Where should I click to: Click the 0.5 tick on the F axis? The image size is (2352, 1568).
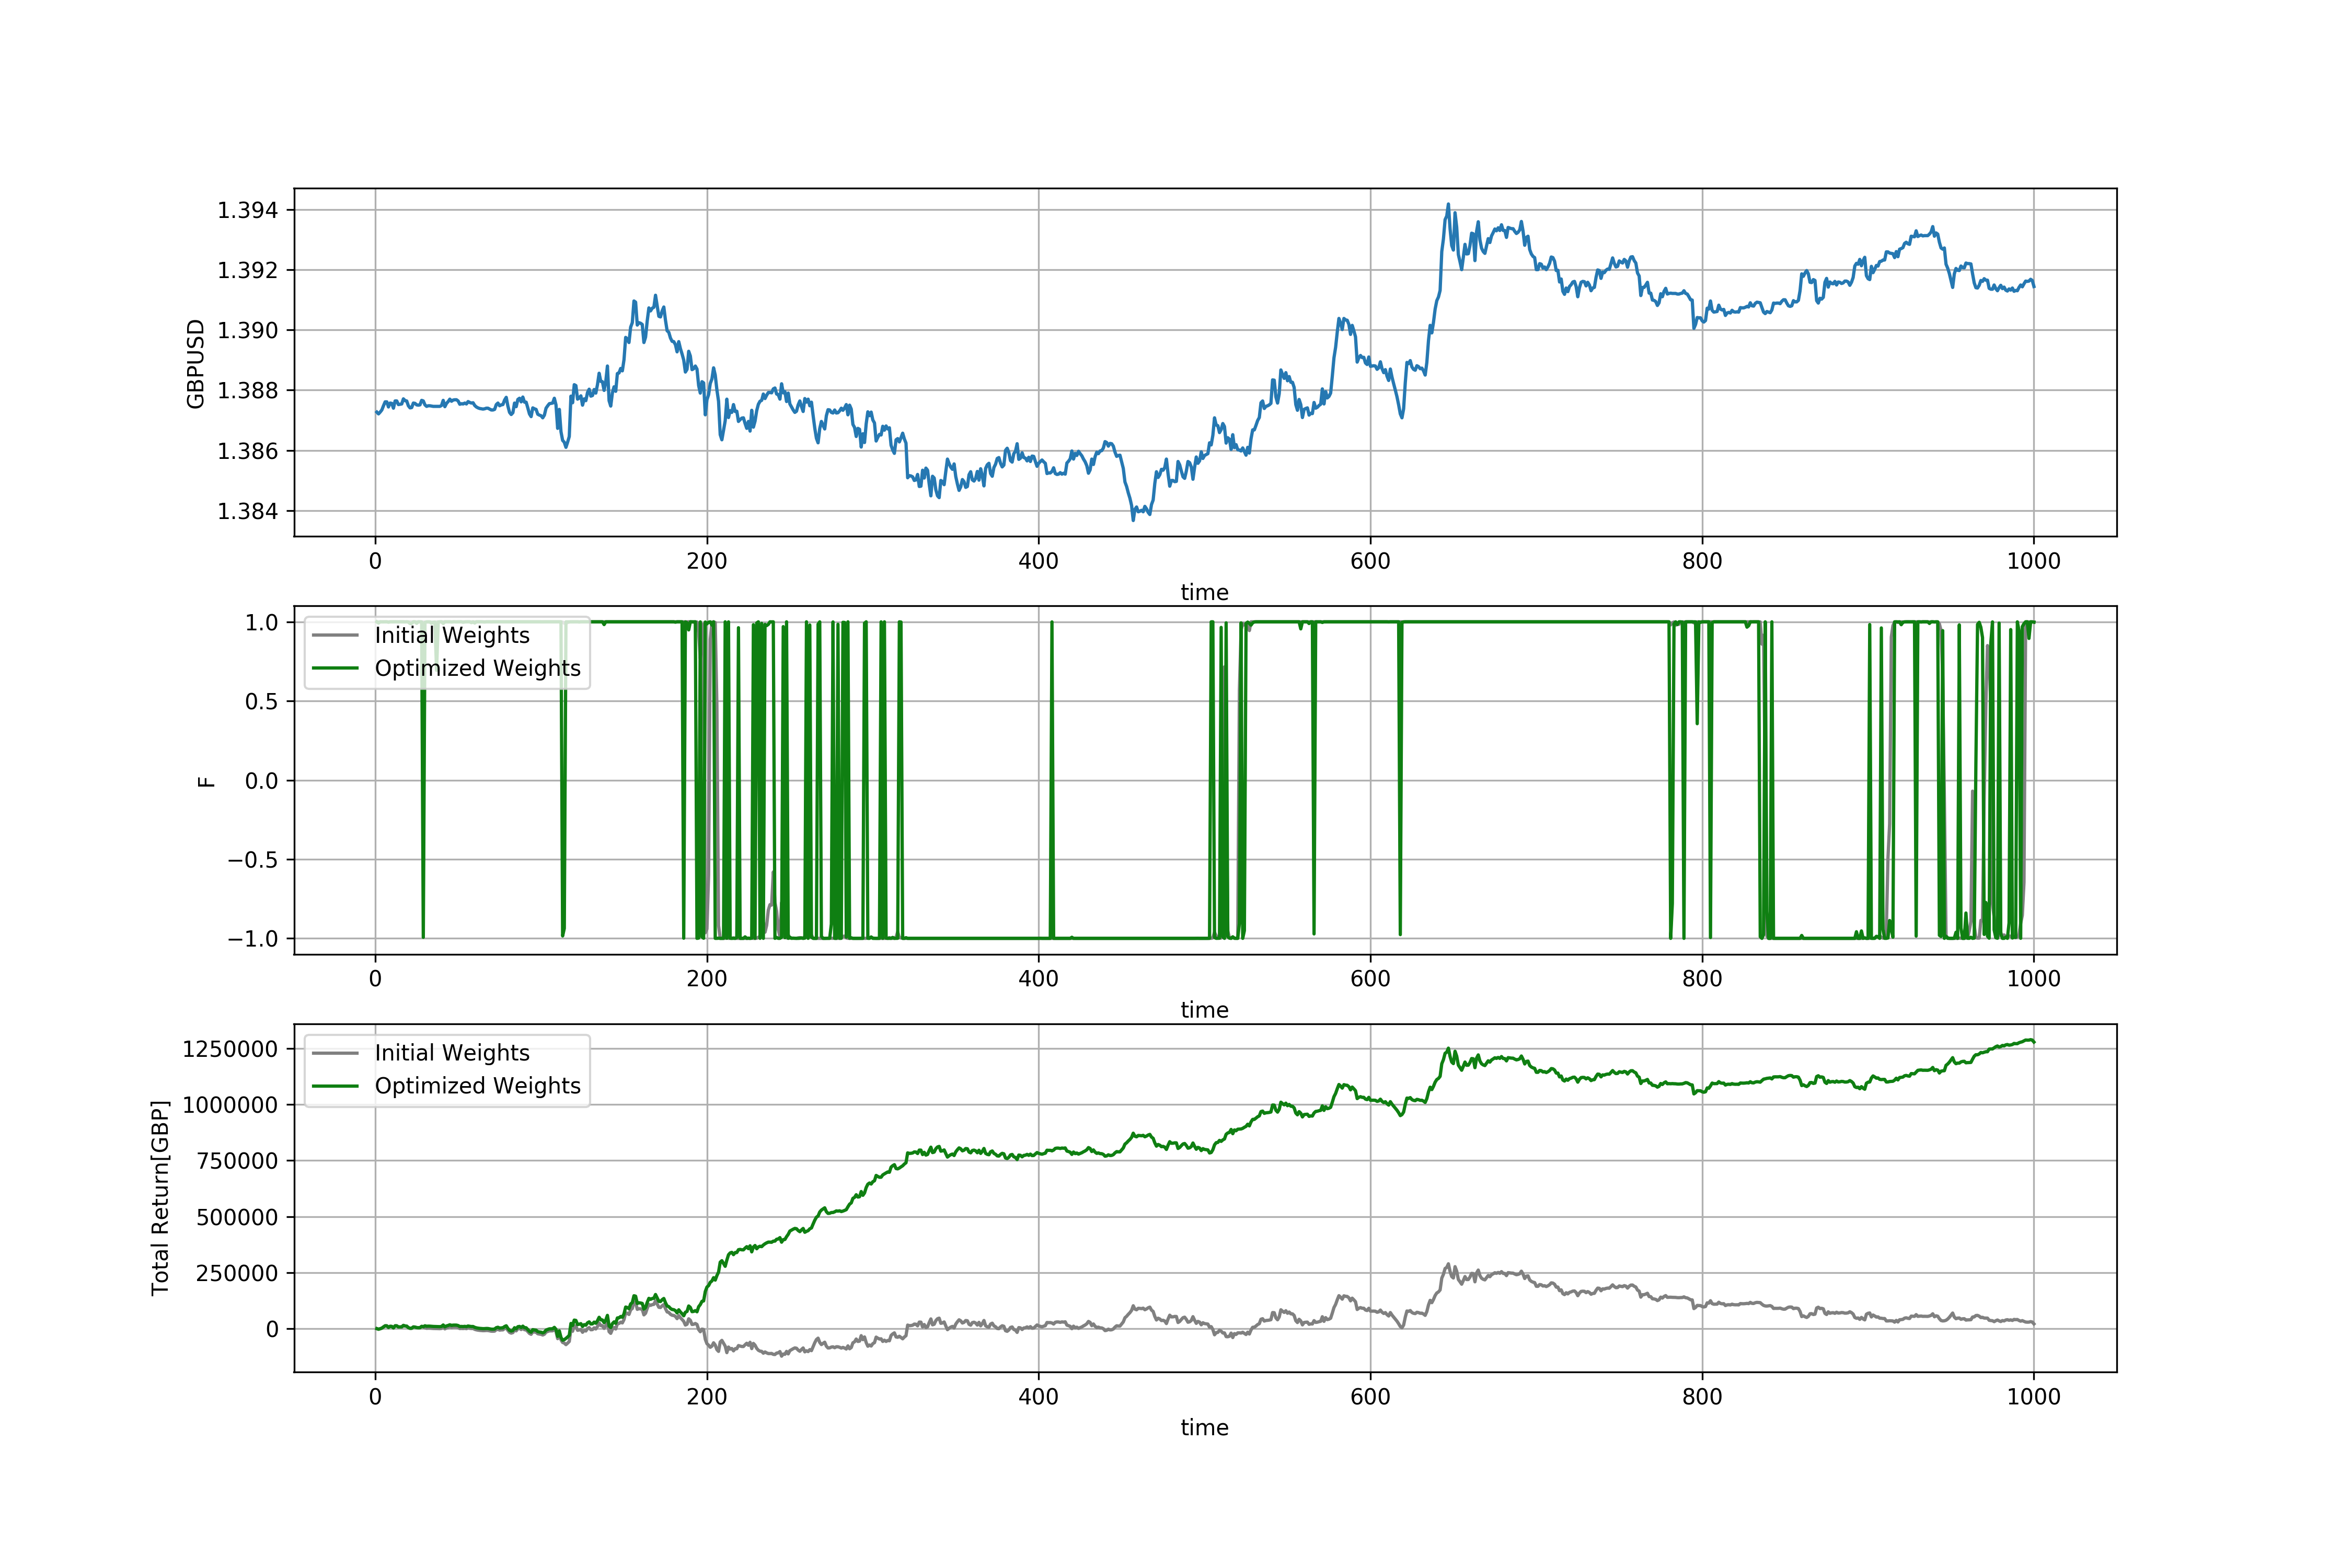262,701
